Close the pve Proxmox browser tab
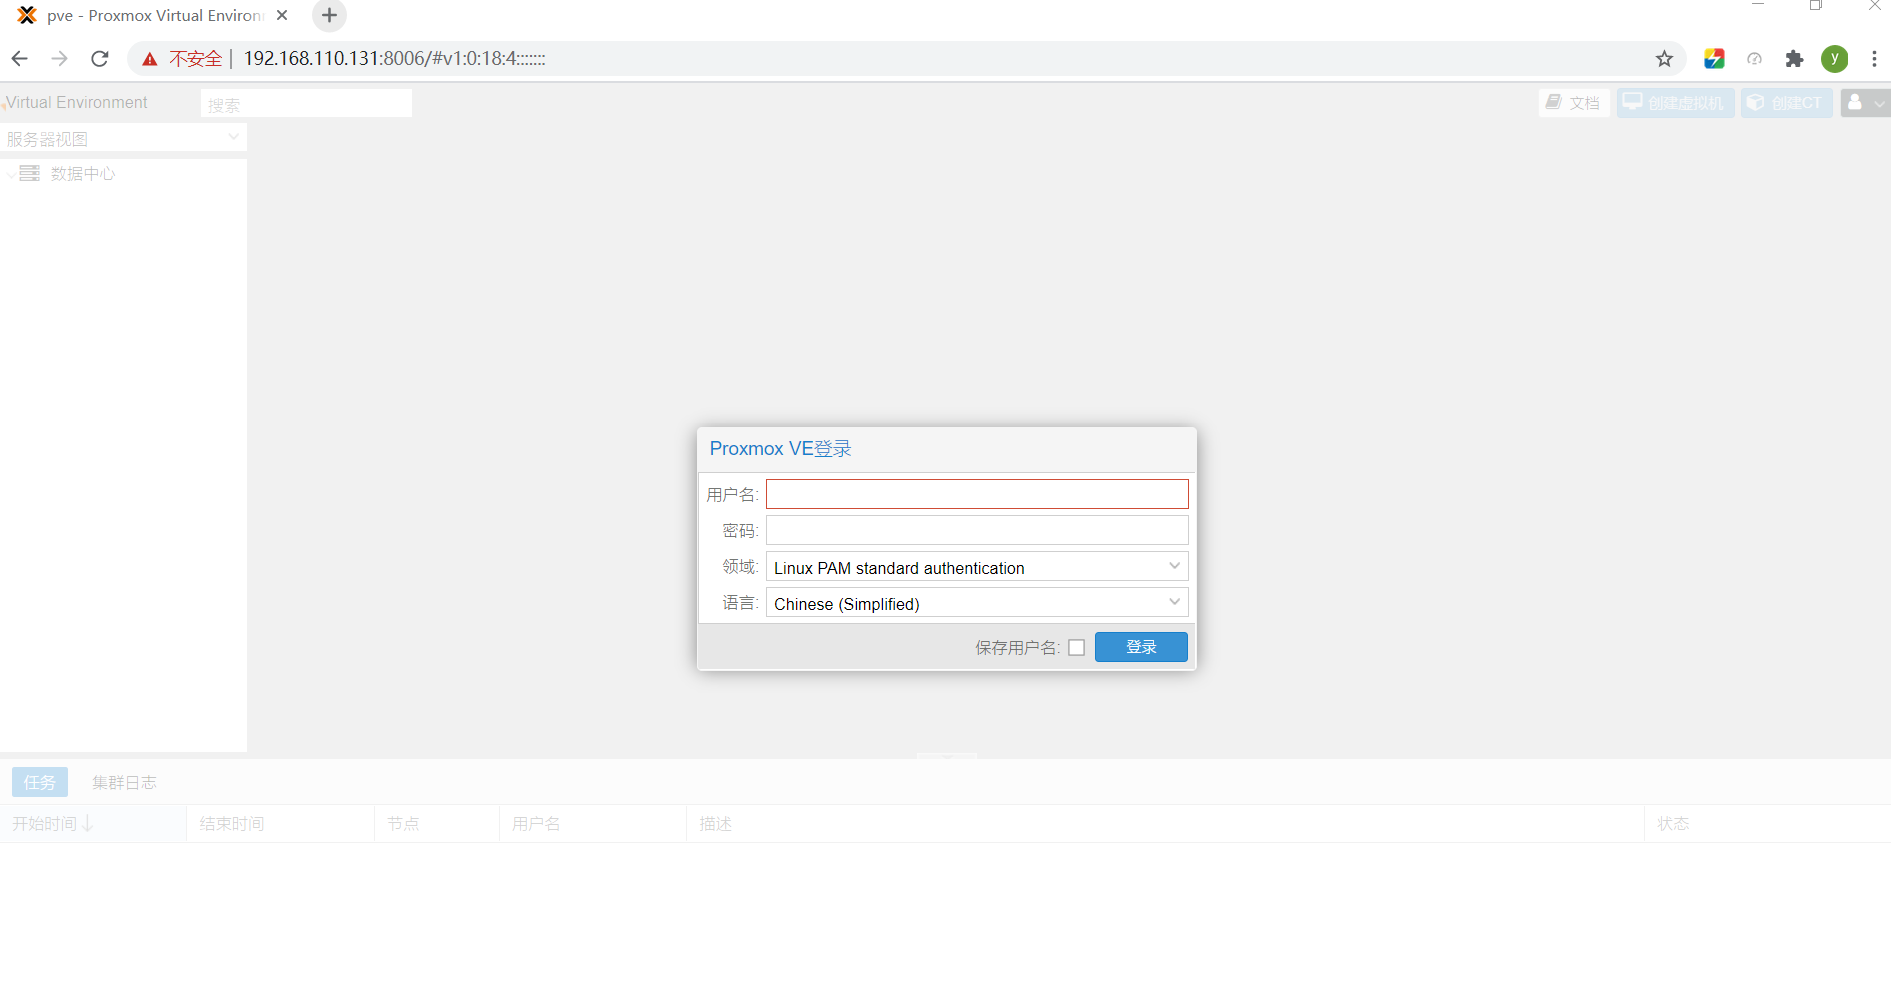 click(282, 15)
